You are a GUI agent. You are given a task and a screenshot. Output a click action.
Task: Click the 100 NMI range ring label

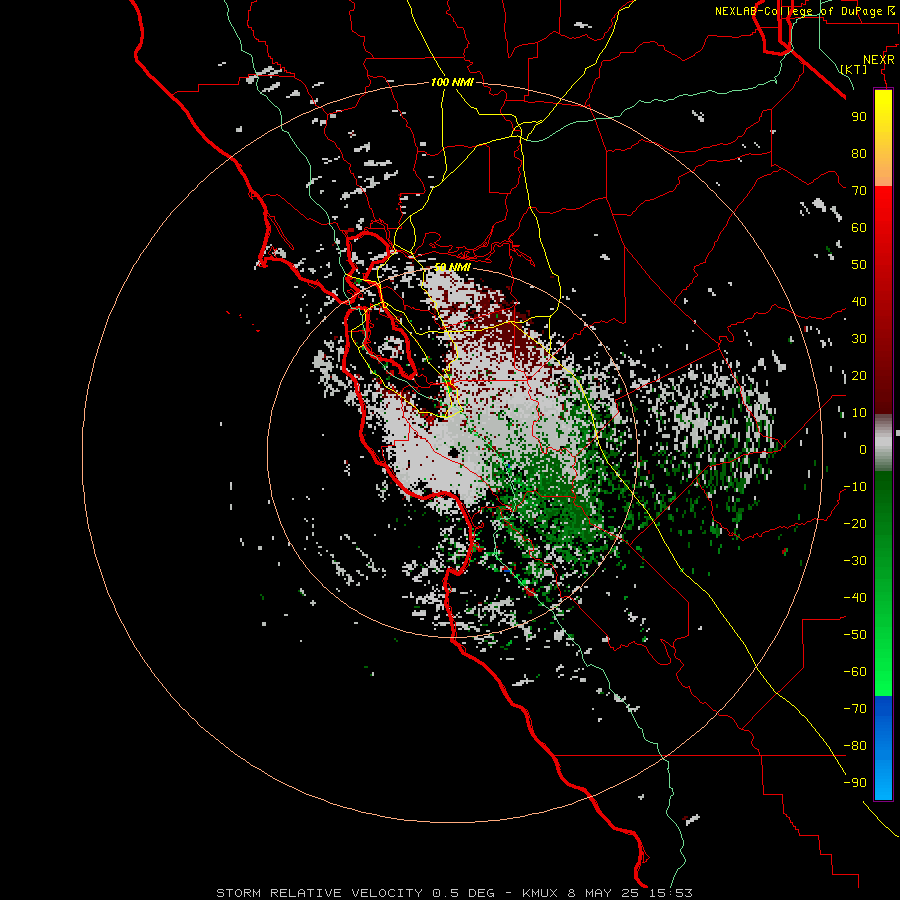coord(452,83)
